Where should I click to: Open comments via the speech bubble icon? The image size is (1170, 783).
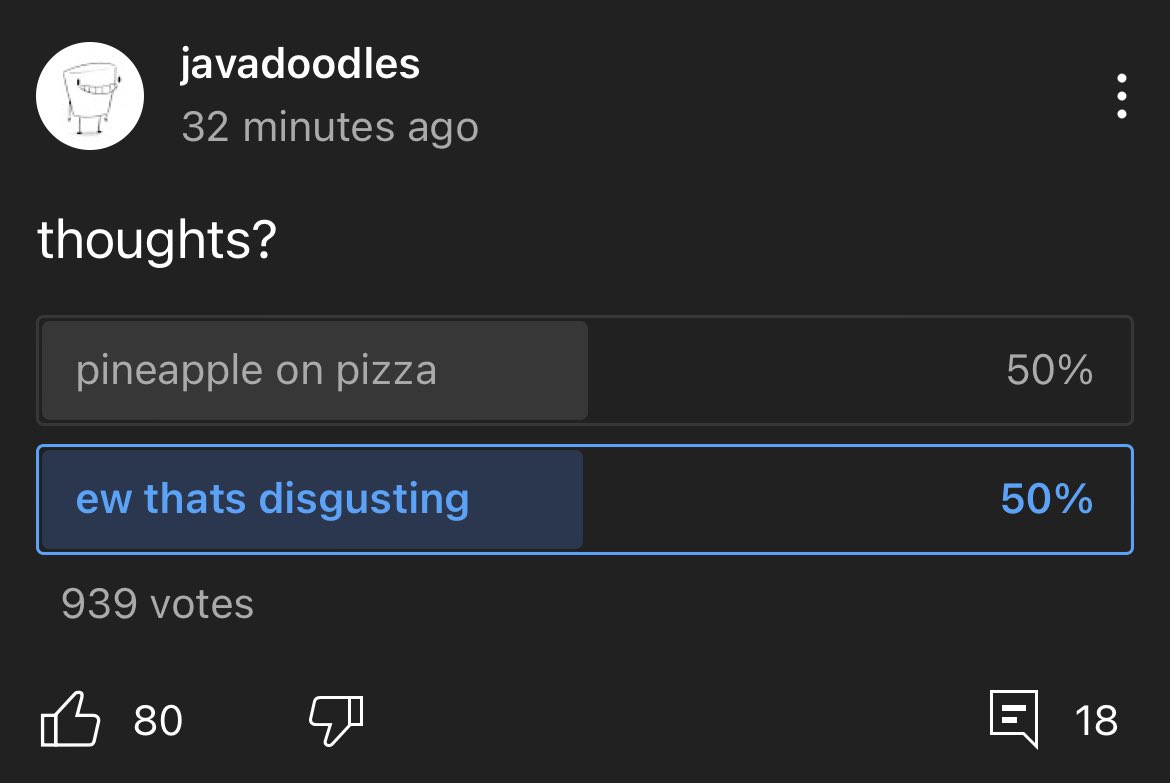pos(1014,719)
